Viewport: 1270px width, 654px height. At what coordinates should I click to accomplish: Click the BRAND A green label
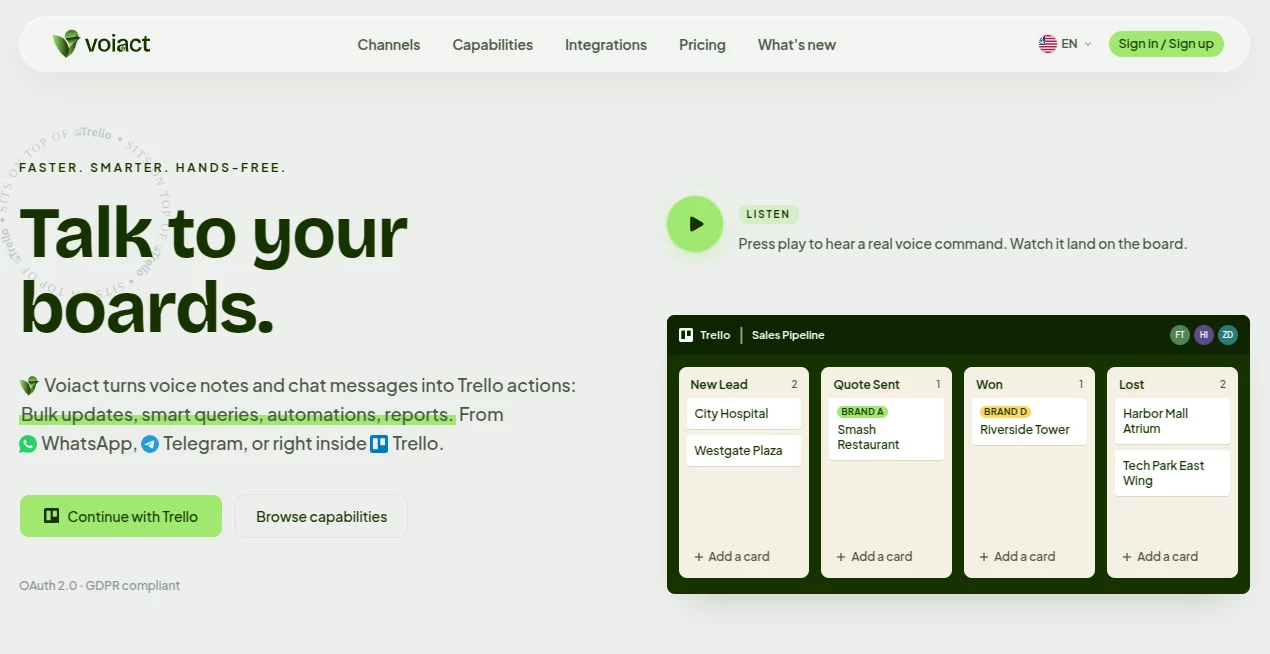pos(862,412)
